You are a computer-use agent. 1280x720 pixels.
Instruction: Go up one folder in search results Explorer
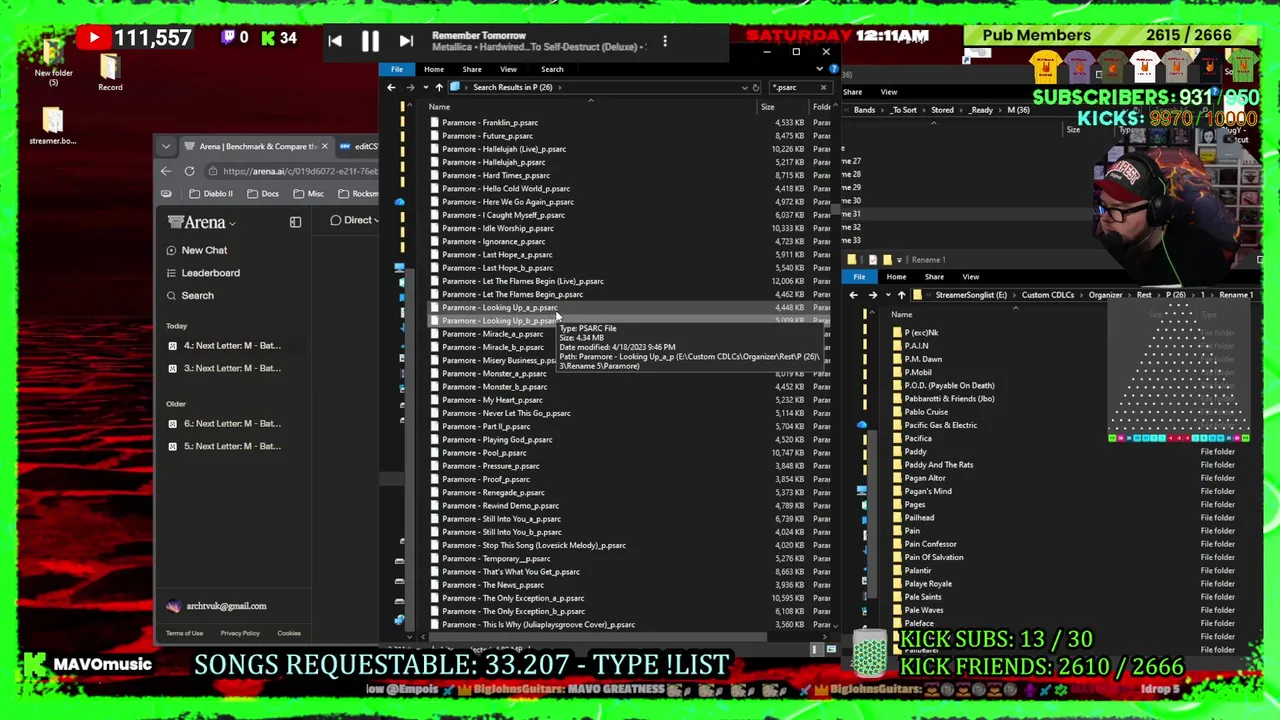(438, 87)
